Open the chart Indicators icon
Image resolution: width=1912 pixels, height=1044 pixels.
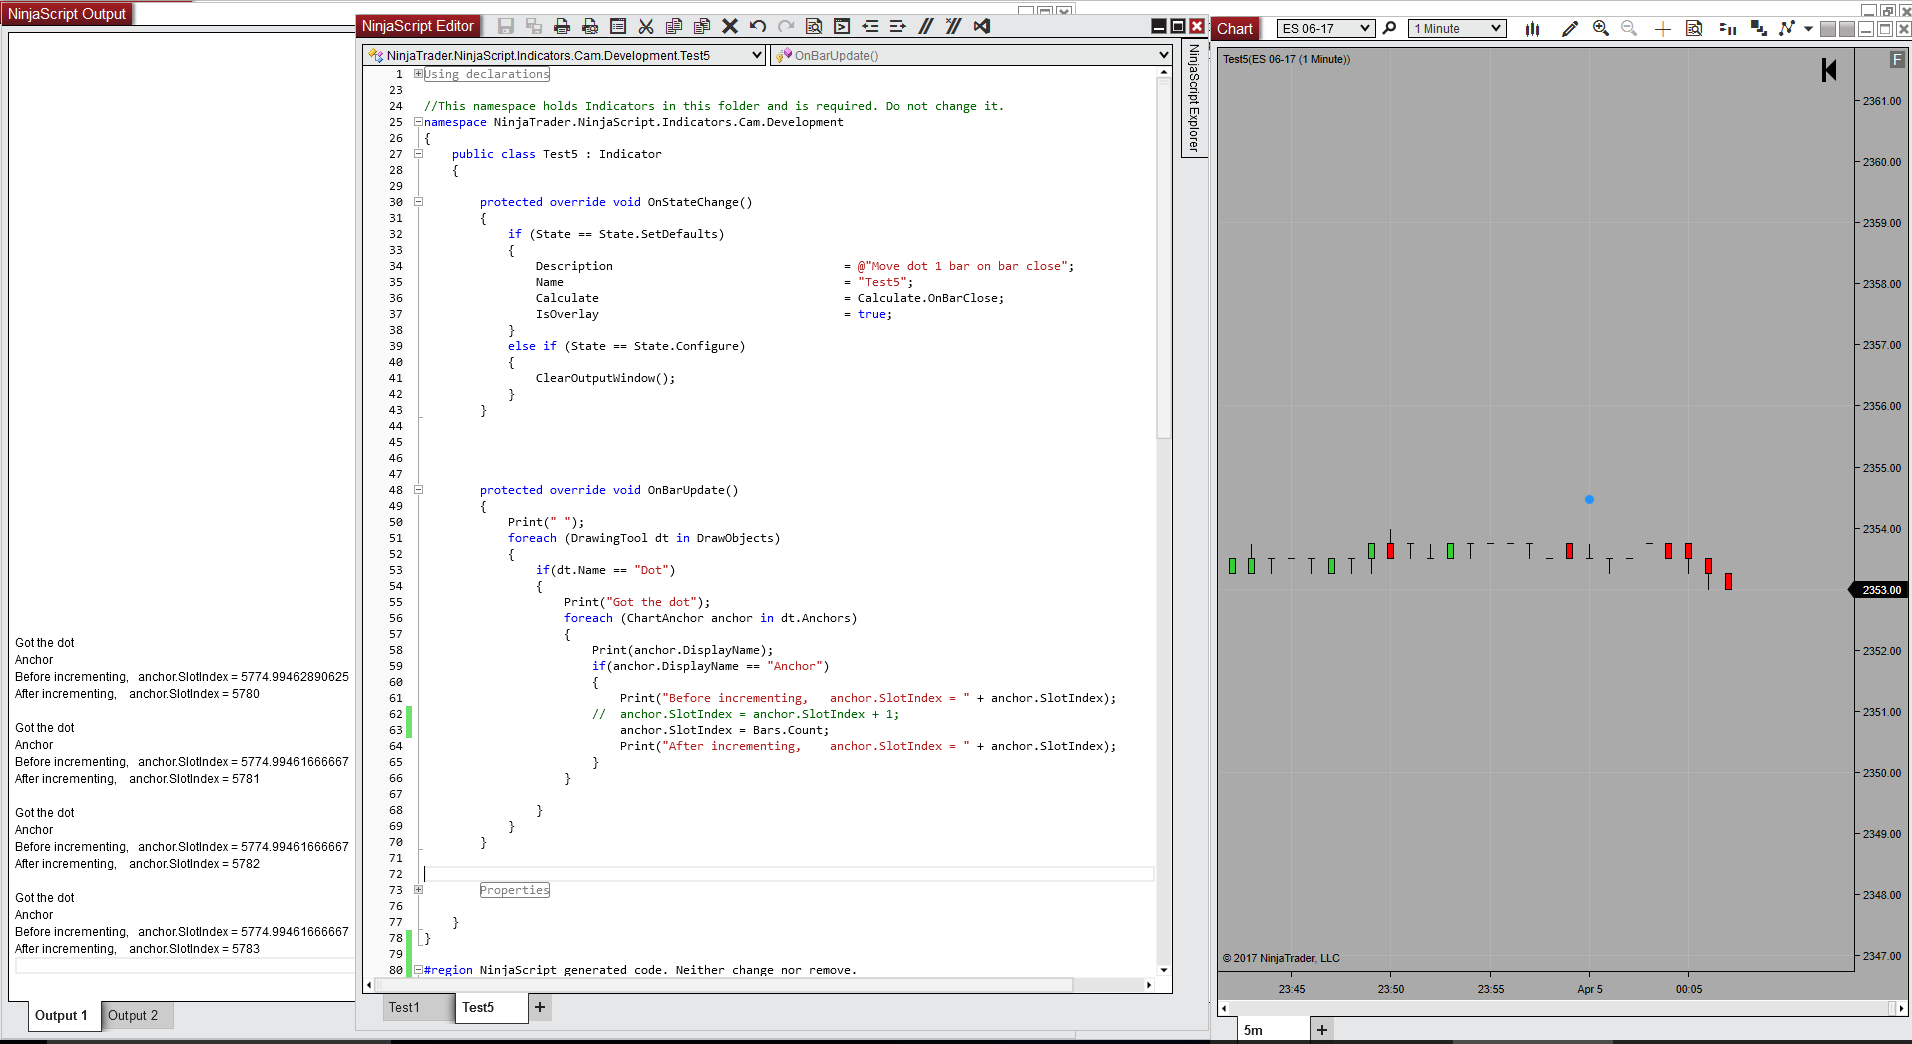[1727, 29]
